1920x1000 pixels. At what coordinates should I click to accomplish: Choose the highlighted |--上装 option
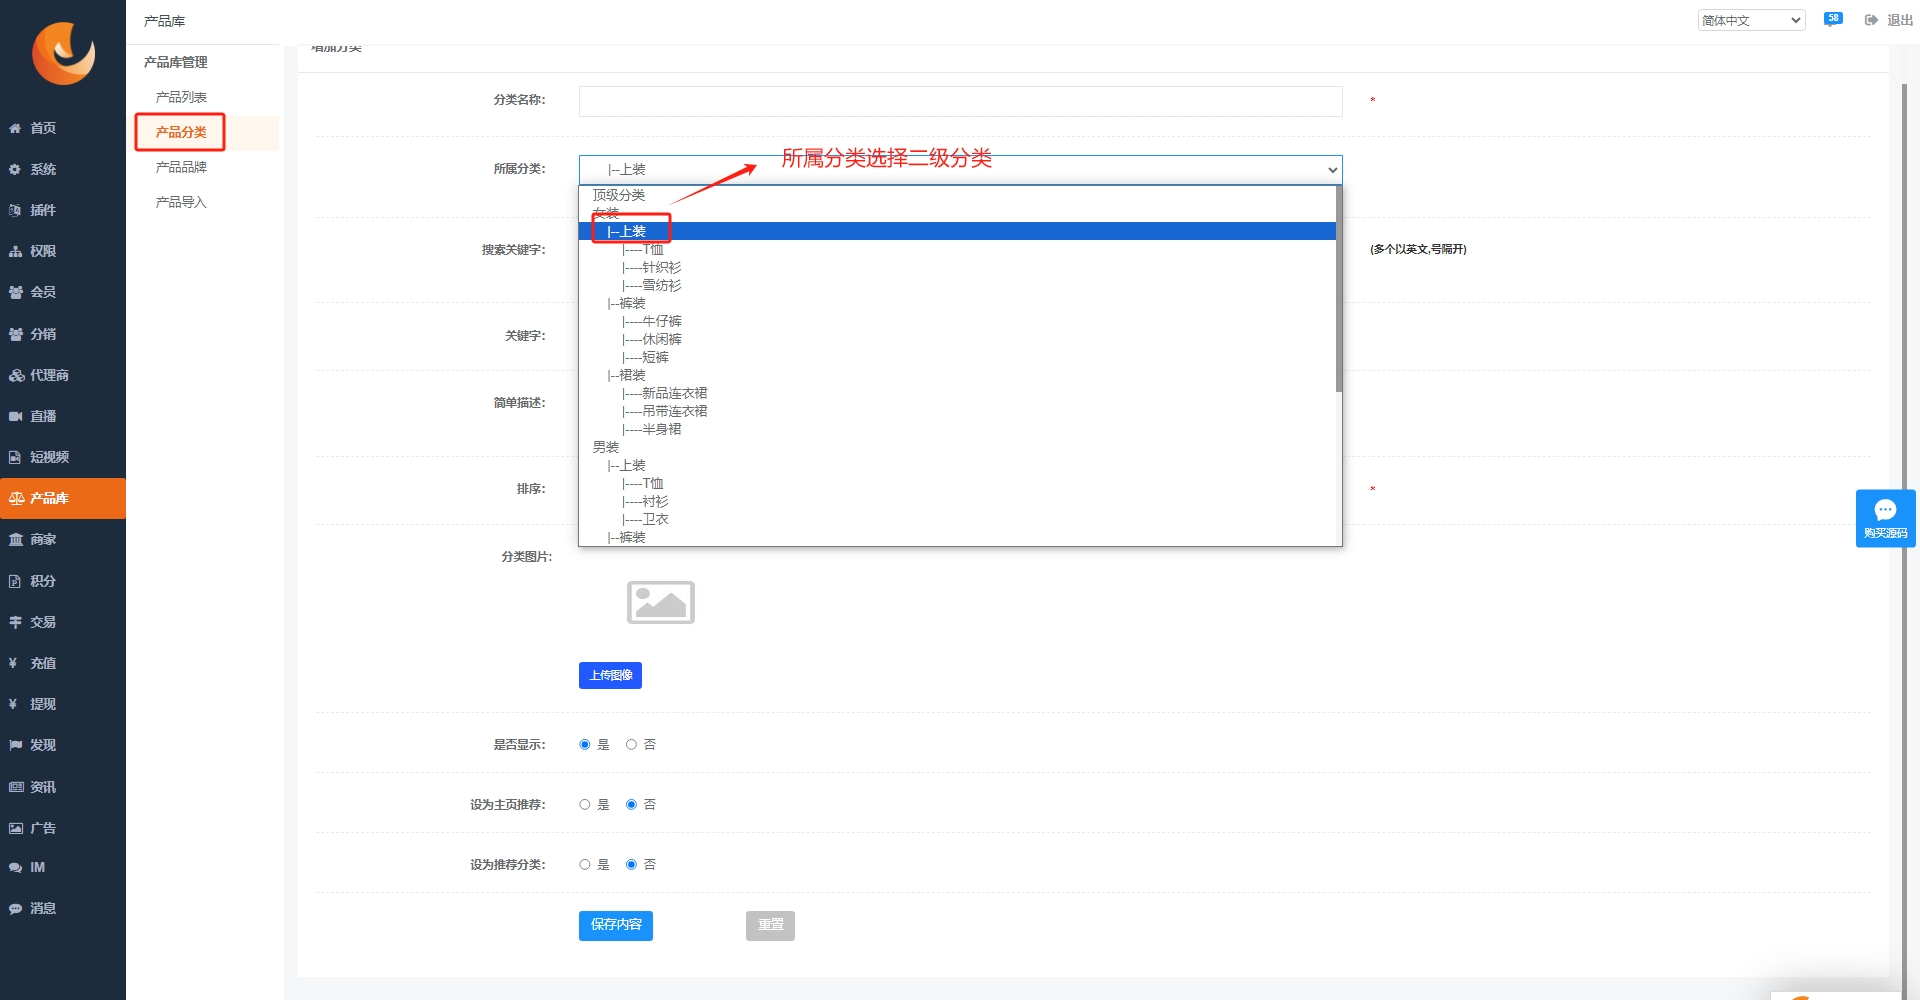957,231
